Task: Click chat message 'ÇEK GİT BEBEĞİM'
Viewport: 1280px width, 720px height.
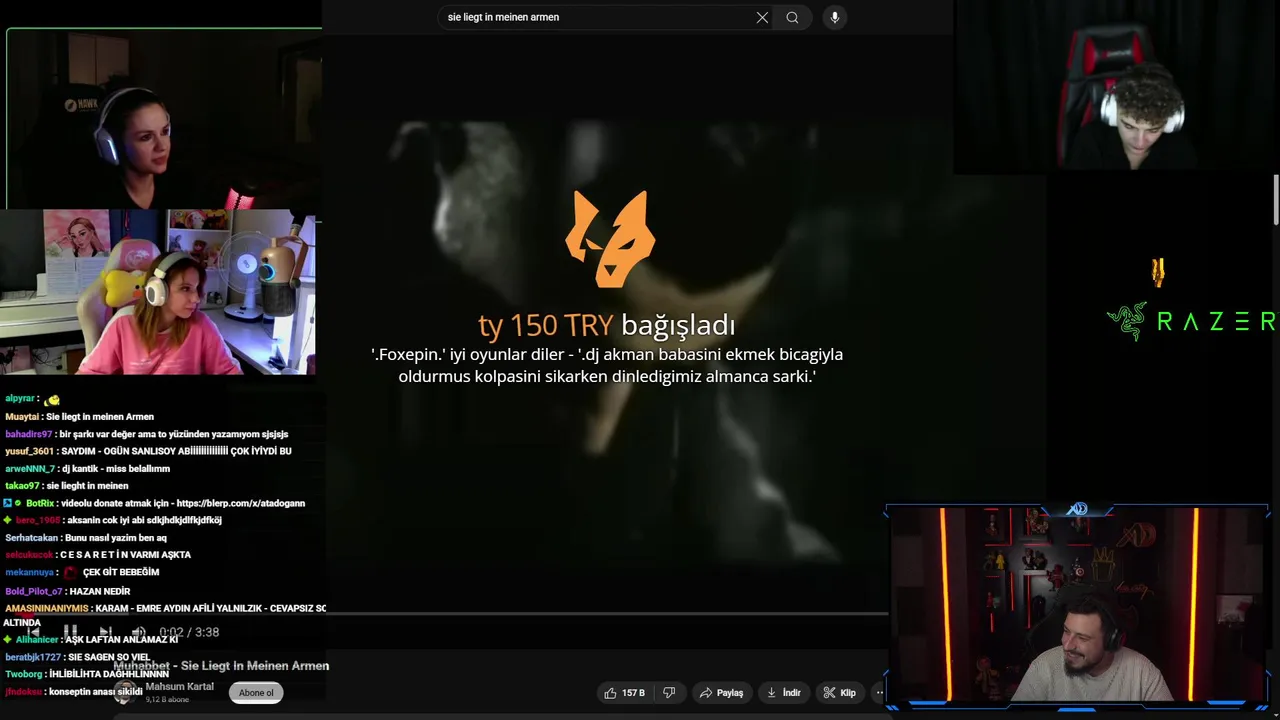Action: point(121,572)
